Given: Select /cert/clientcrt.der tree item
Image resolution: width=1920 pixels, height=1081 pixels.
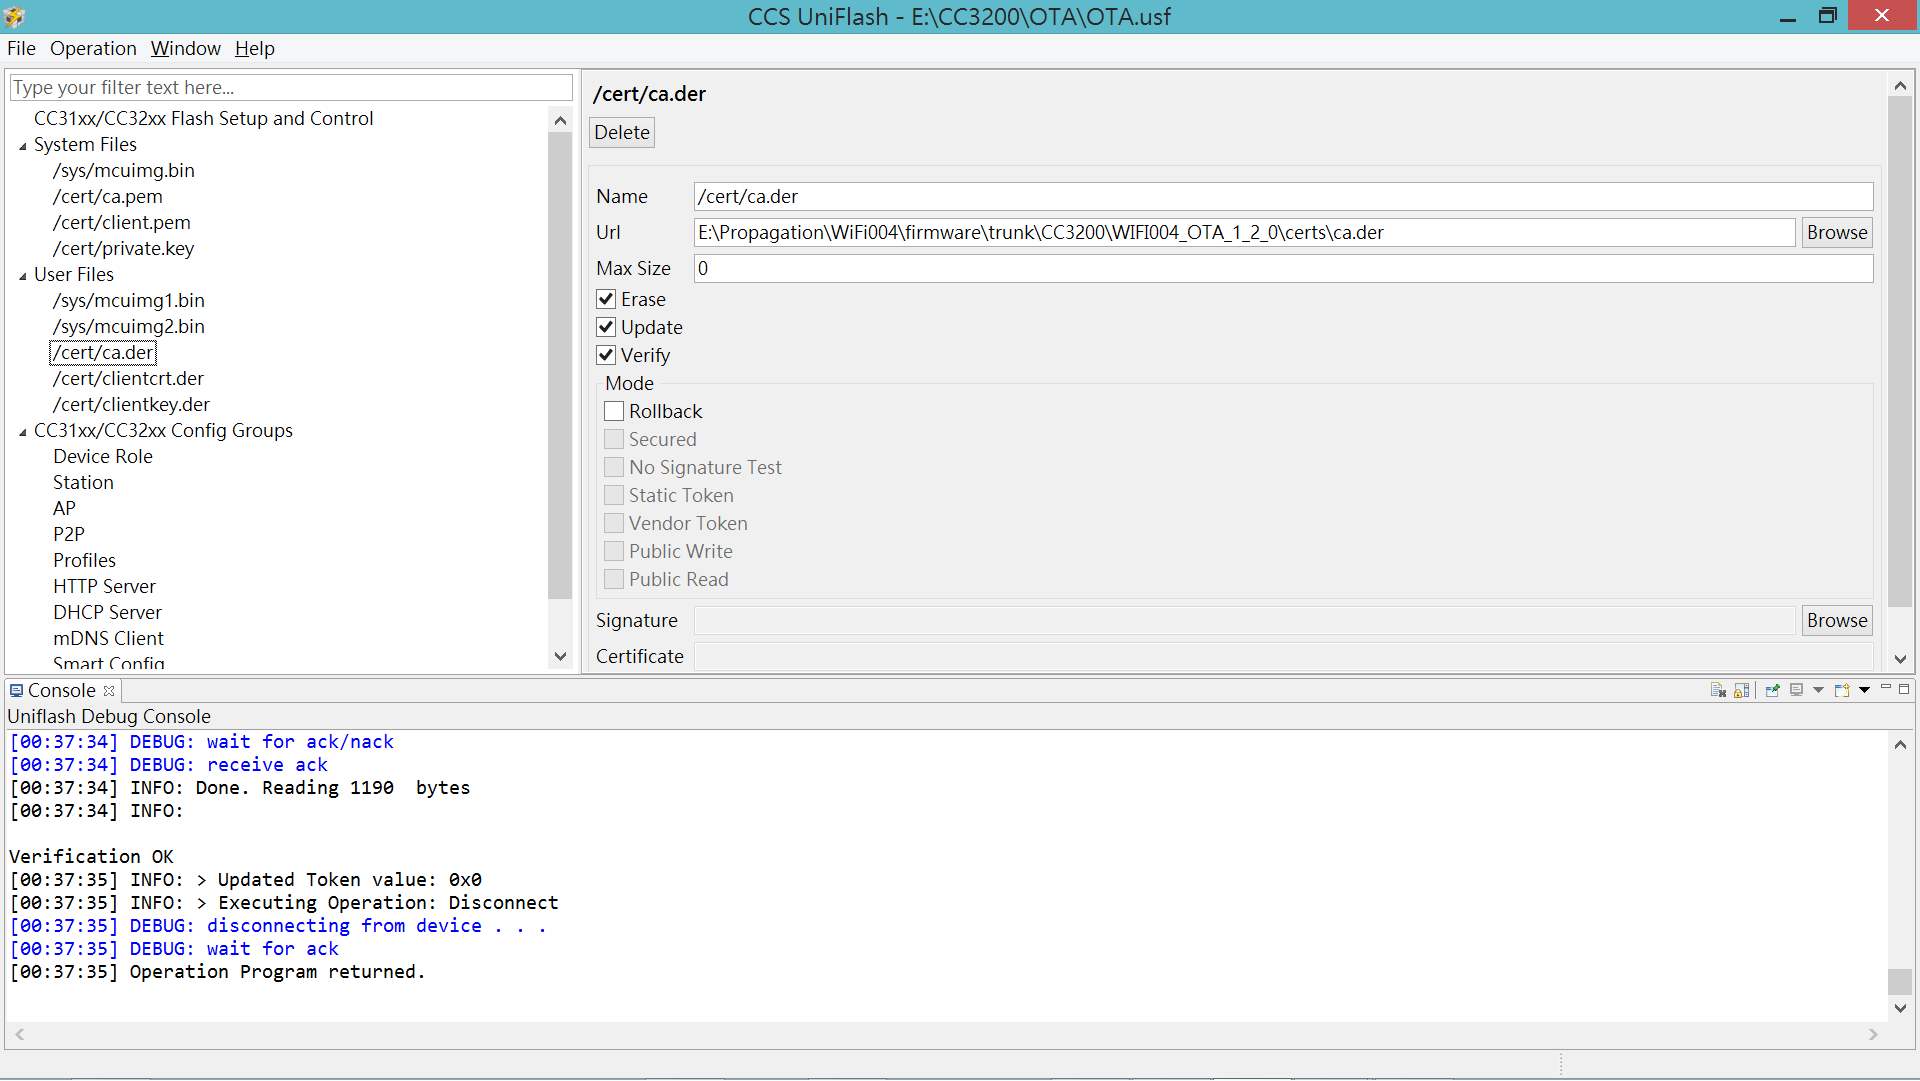Looking at the screenshot, I should pos(128,378).
